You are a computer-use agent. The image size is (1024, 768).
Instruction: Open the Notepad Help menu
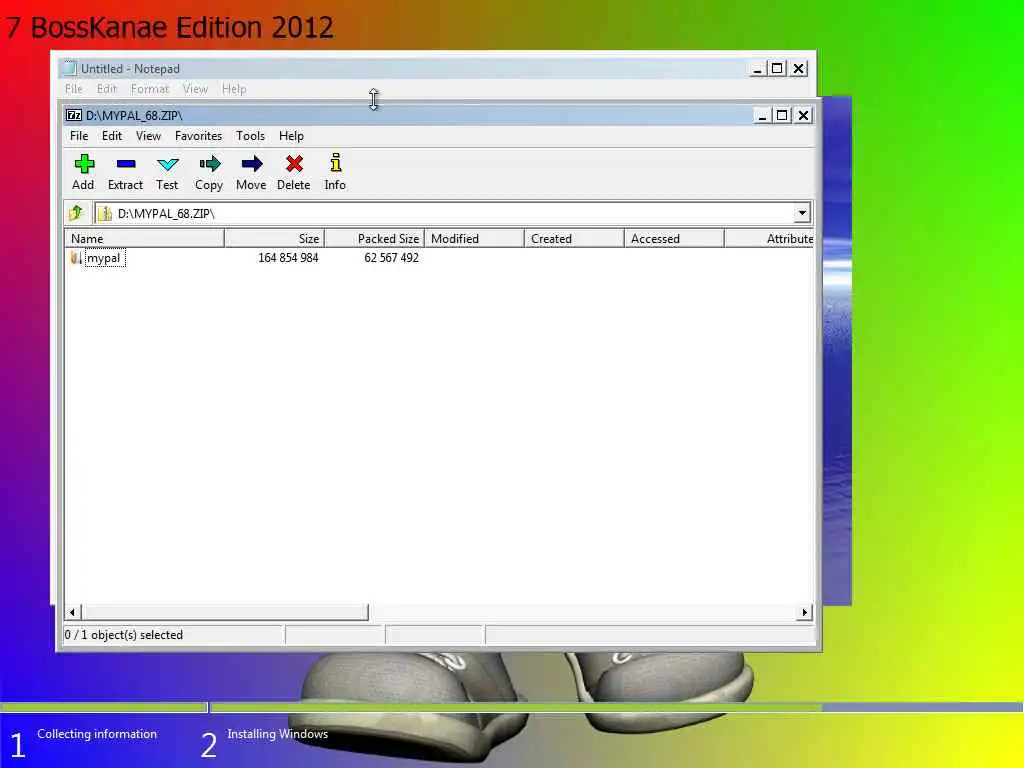234,89
